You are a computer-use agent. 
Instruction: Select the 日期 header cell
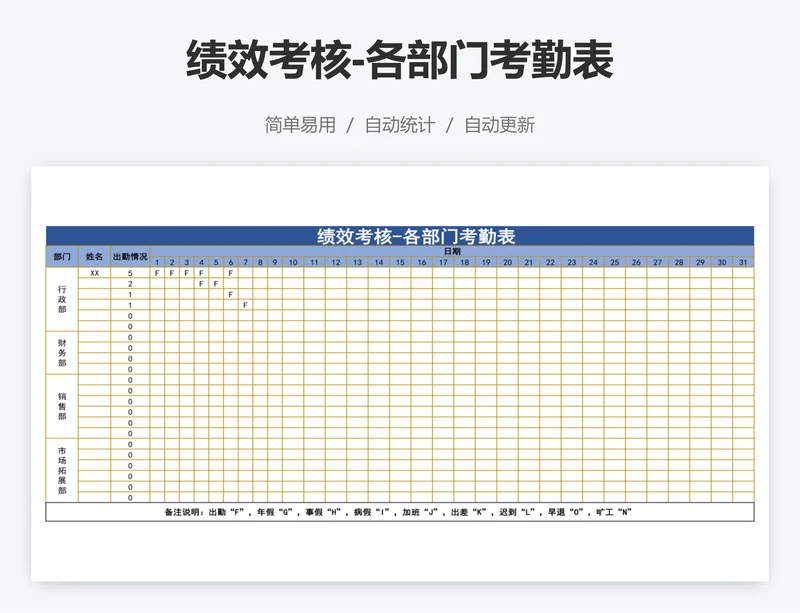point(451,251)
